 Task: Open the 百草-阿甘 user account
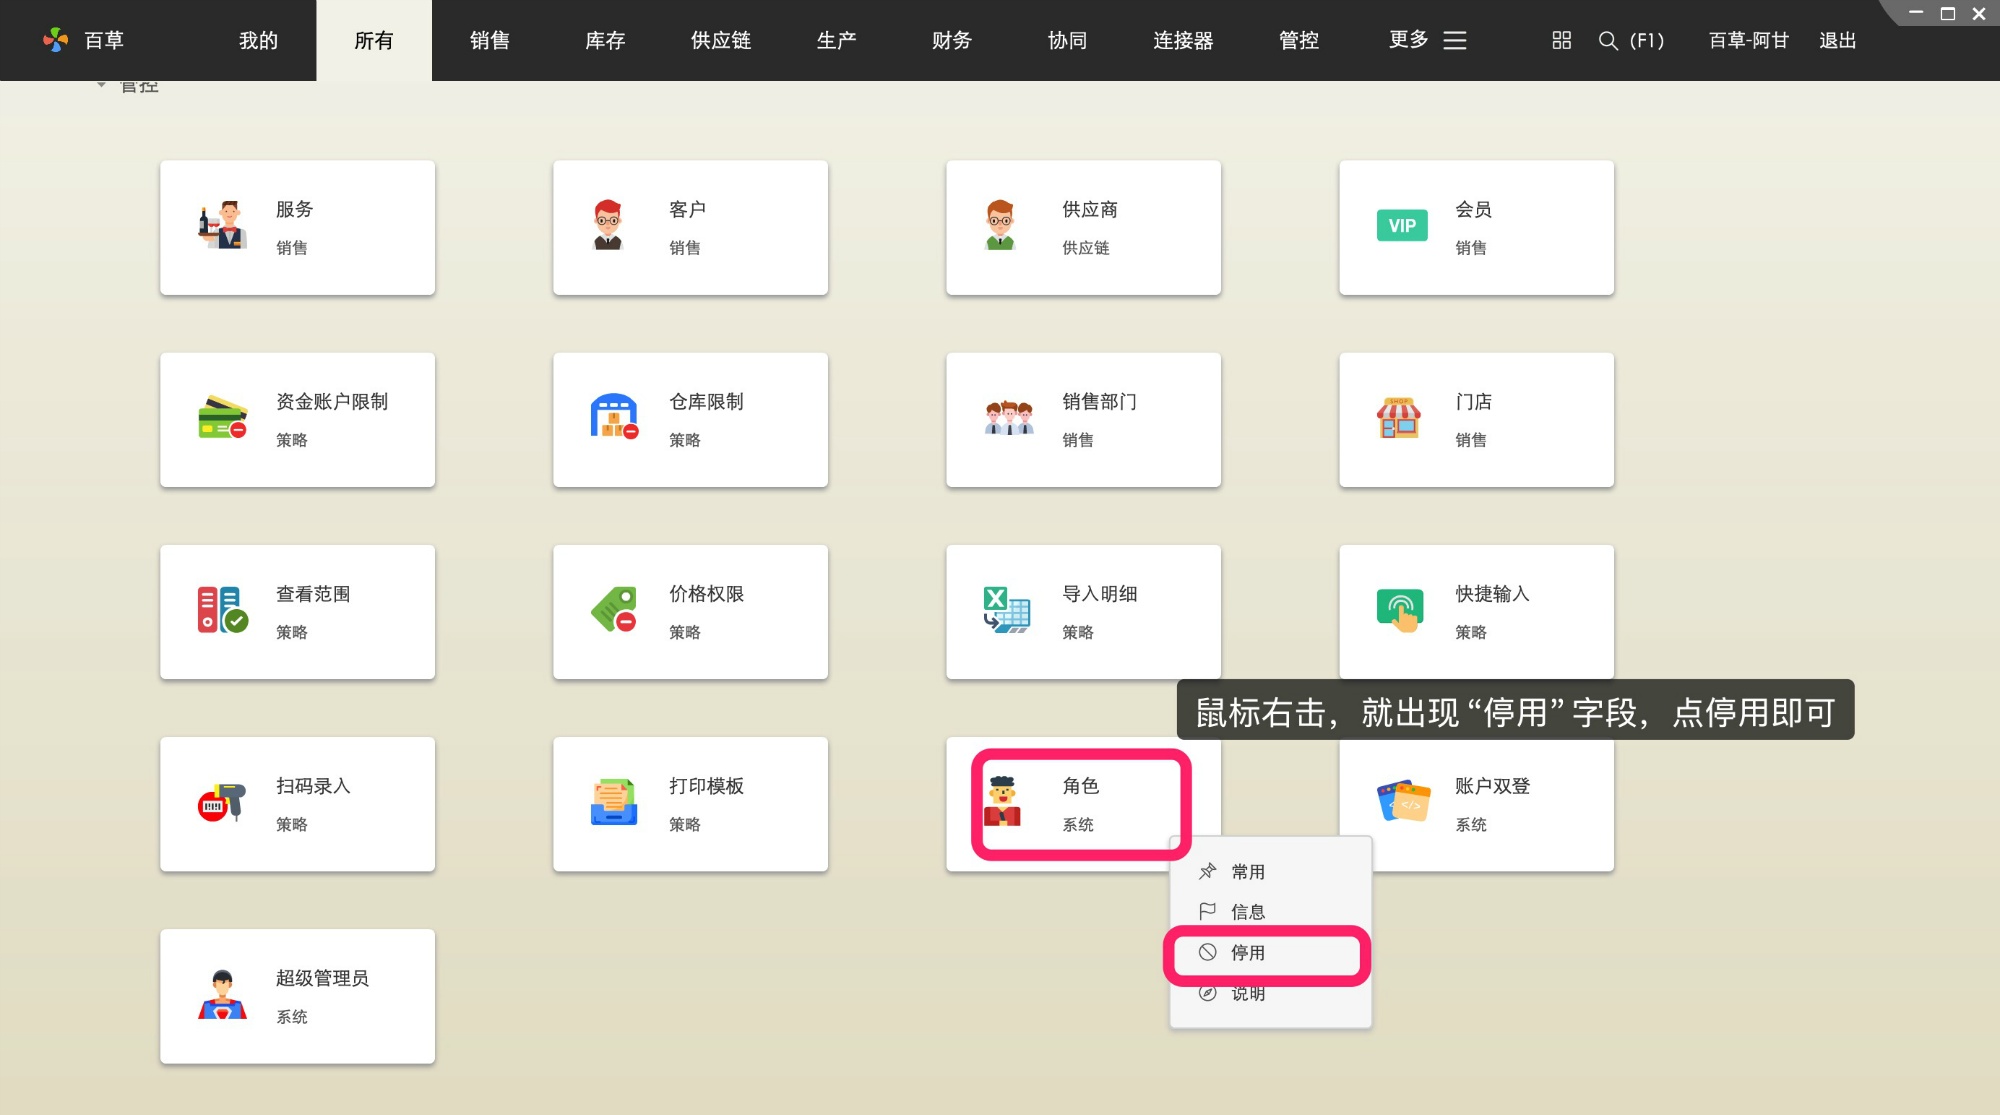click(x=1748, y=40)
